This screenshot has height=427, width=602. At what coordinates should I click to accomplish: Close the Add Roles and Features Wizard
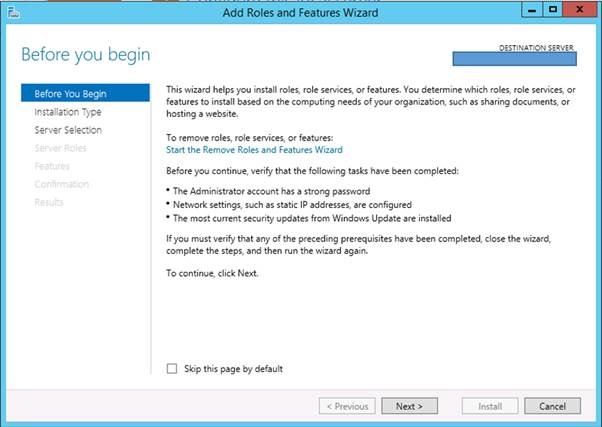point(579,15)
